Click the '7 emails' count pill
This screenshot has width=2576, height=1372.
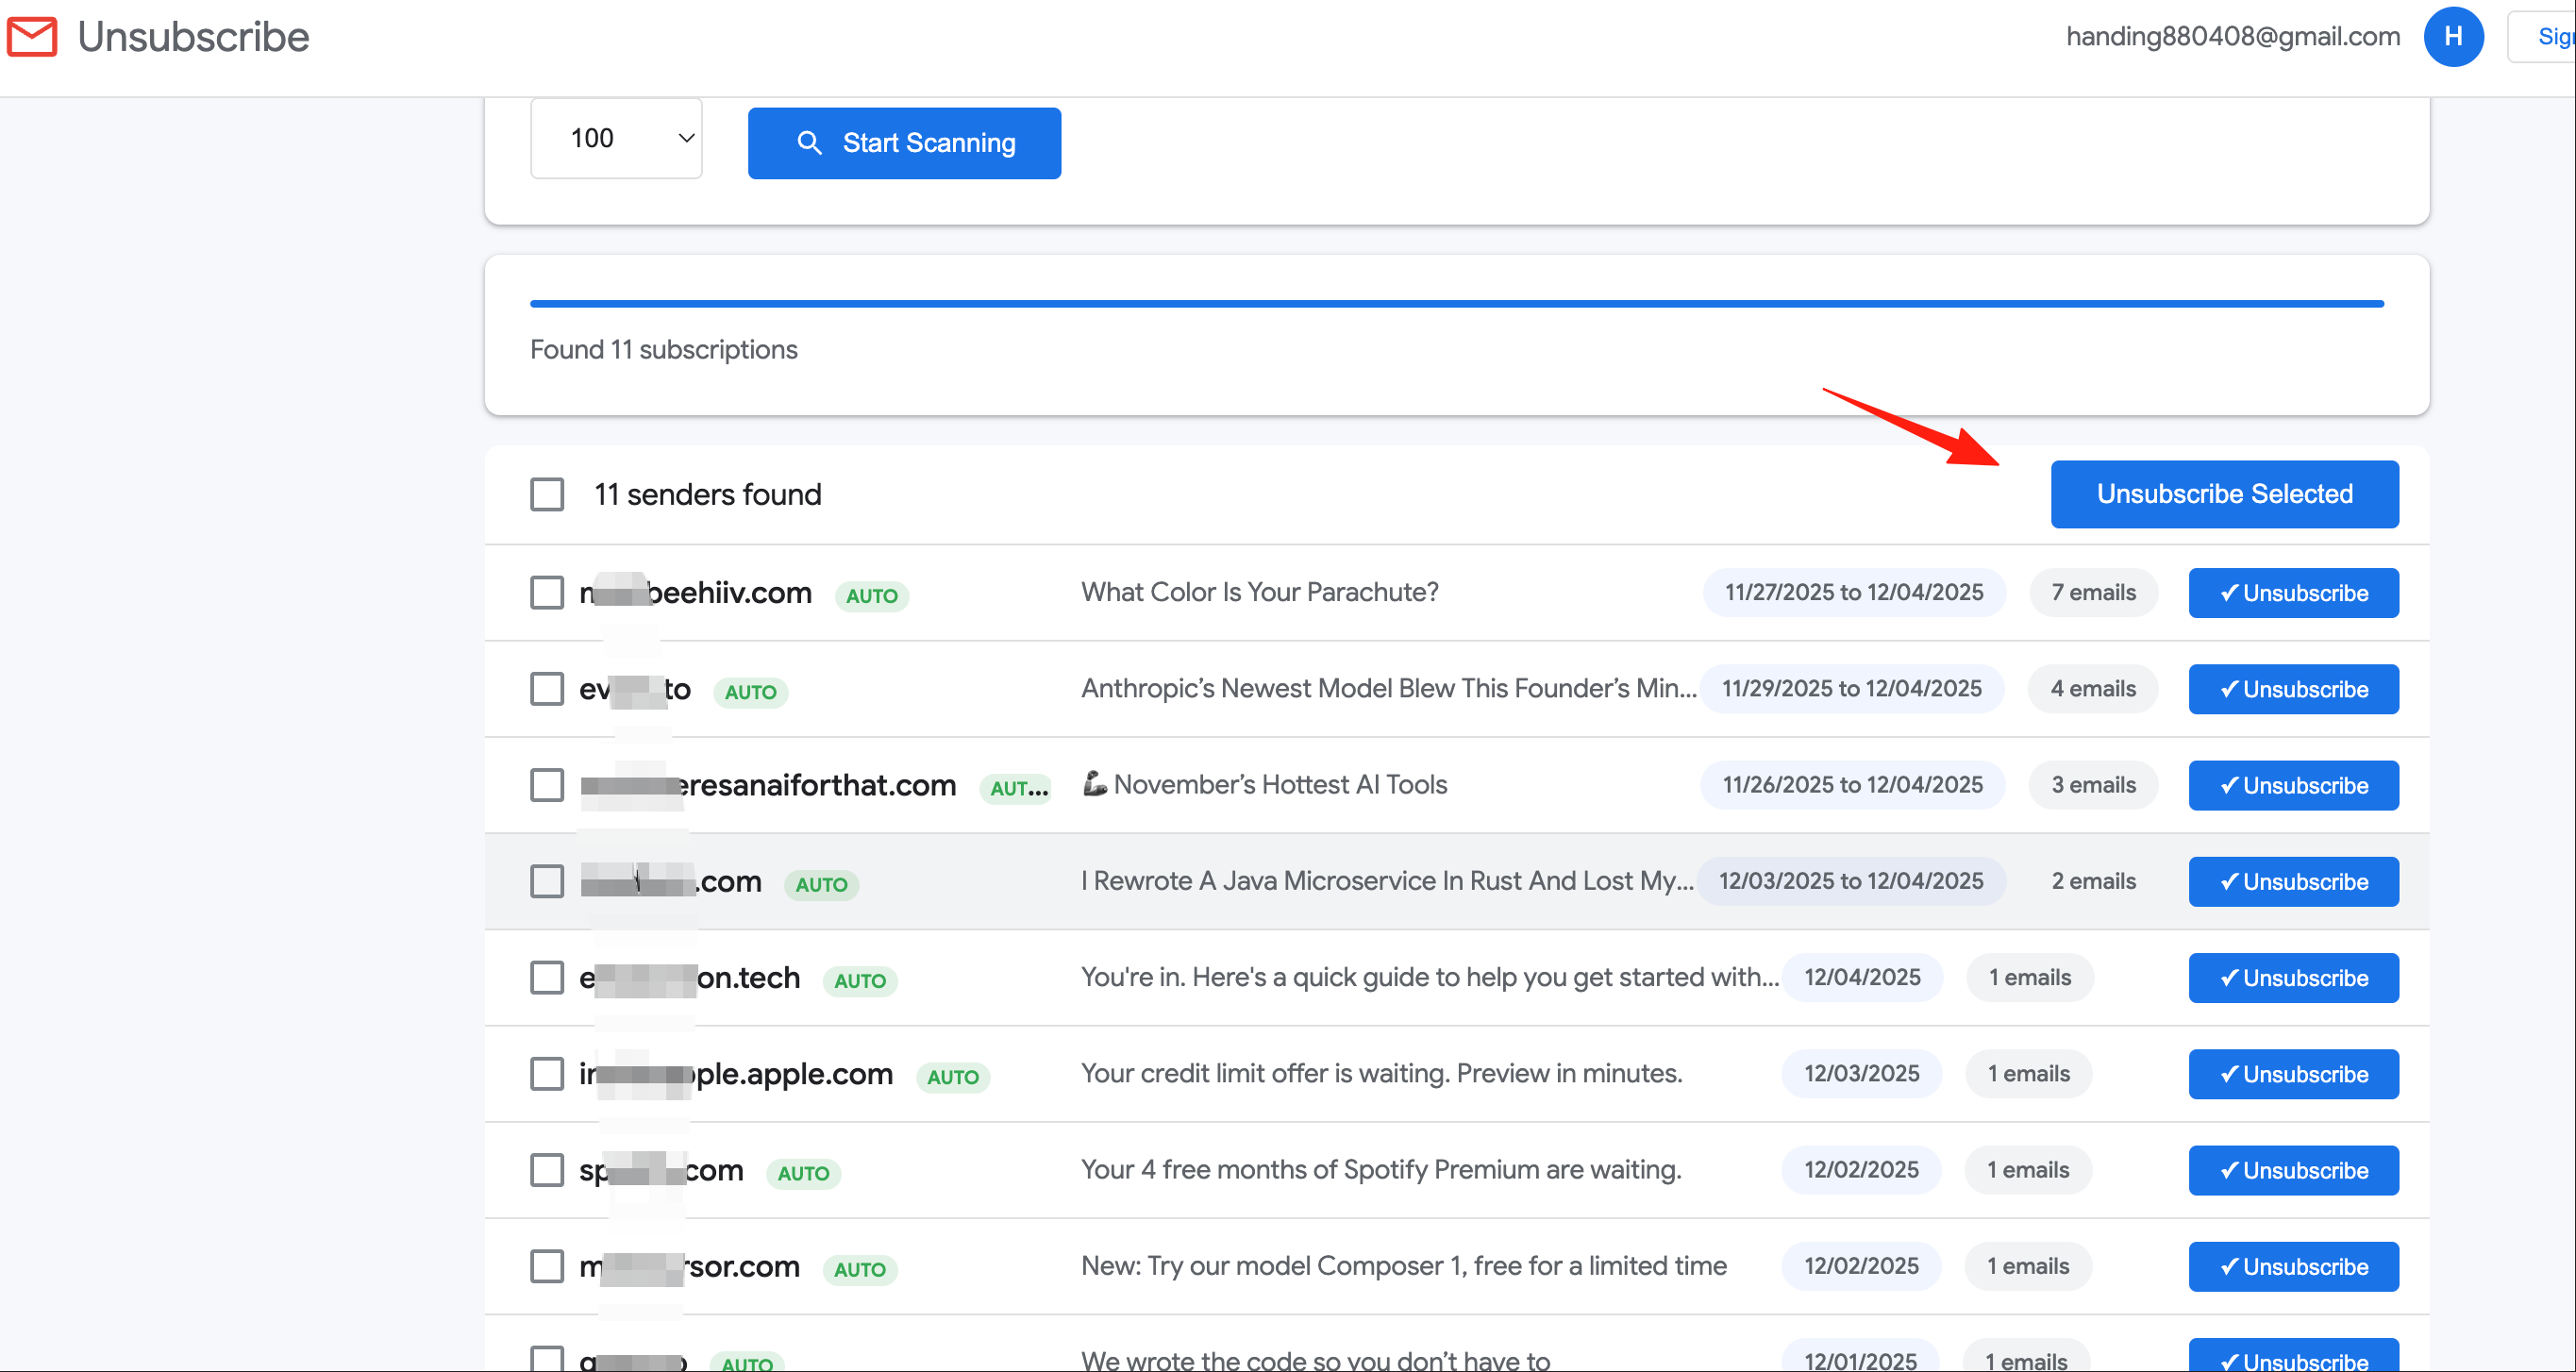pos(2093,592)
